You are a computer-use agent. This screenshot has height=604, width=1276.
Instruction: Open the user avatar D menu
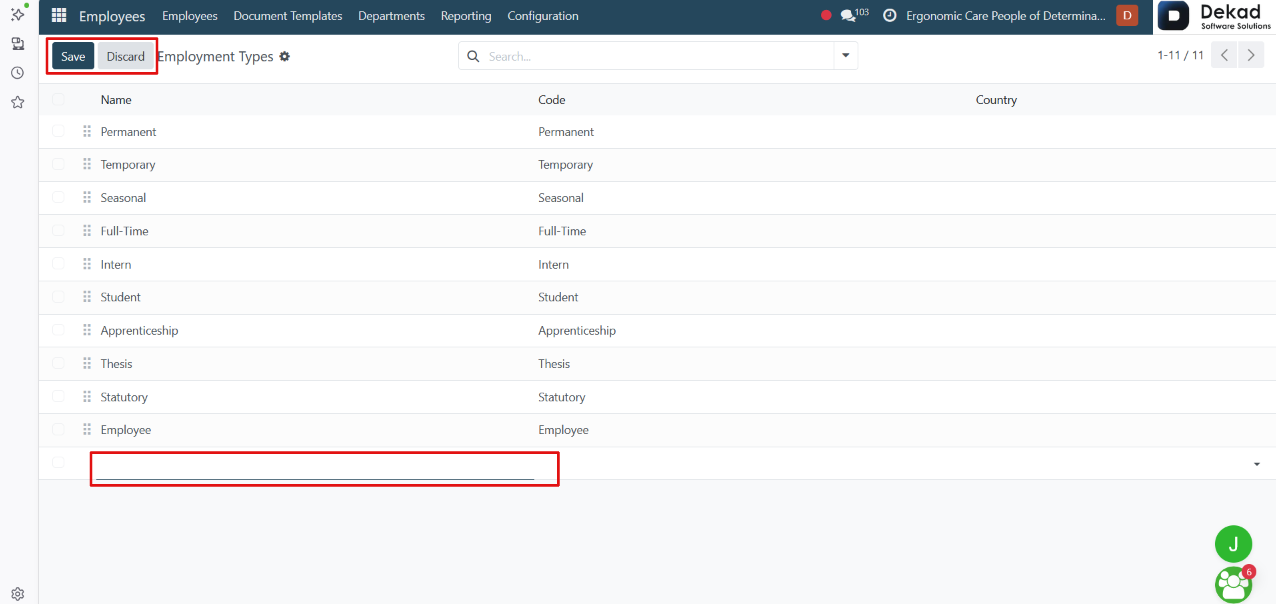pos(1127,15)
